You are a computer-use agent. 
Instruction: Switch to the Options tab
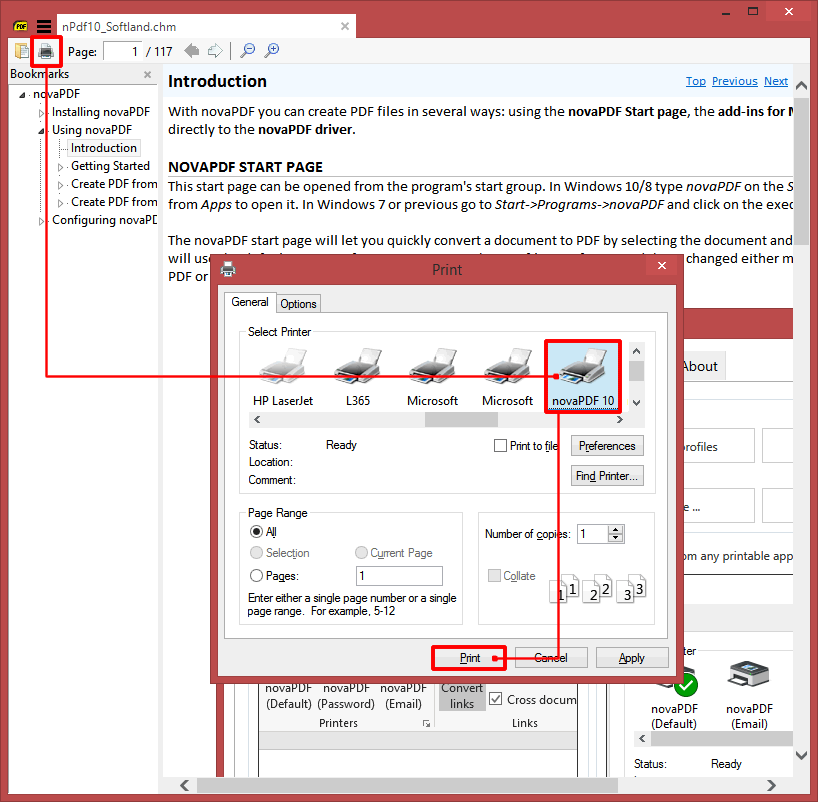[298, 303]
